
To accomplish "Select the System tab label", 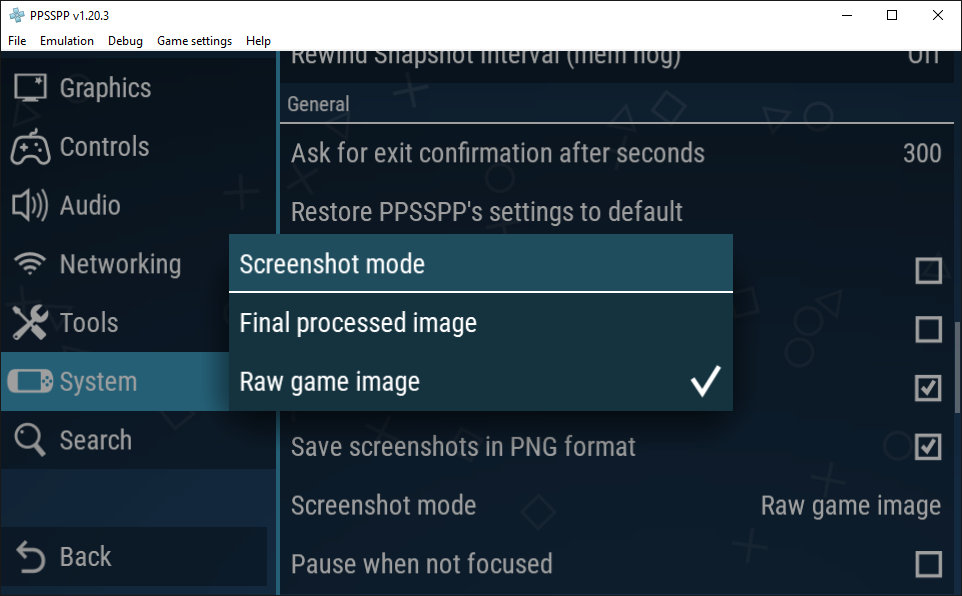I will pyautogui.click(x=98, y=382).
